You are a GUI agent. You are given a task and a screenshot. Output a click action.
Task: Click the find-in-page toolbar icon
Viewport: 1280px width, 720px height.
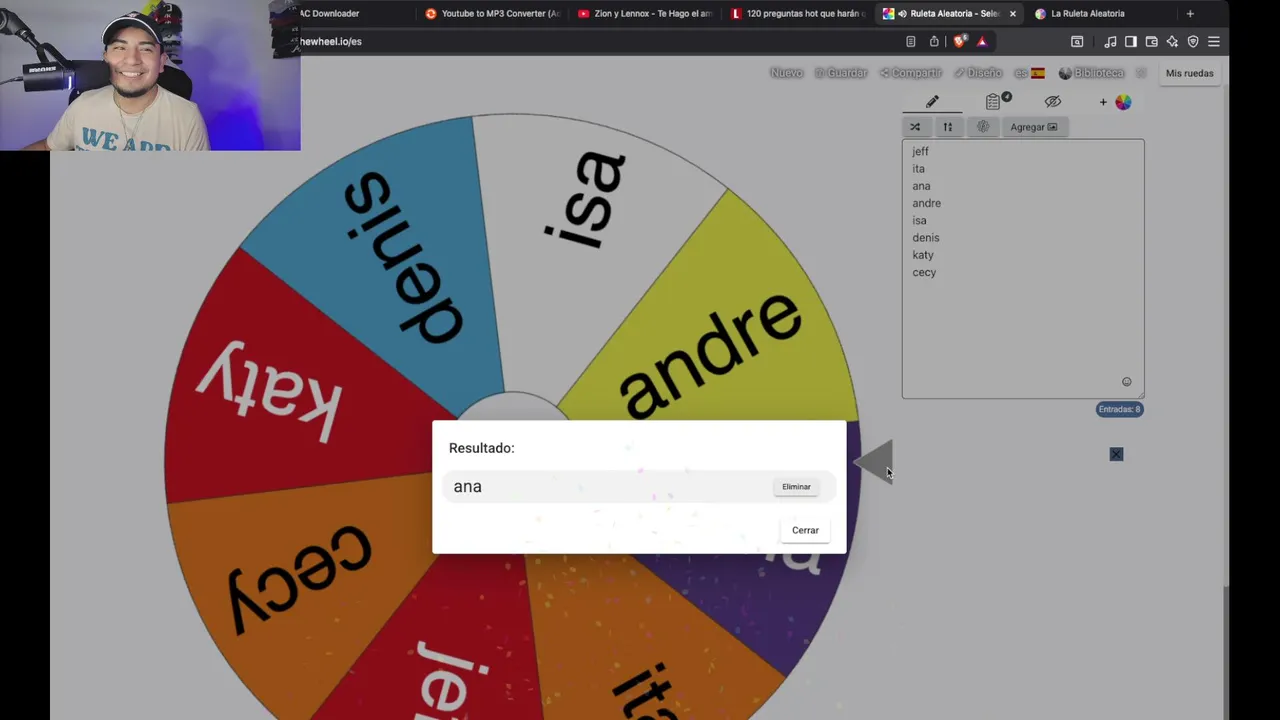(1077, 42)
